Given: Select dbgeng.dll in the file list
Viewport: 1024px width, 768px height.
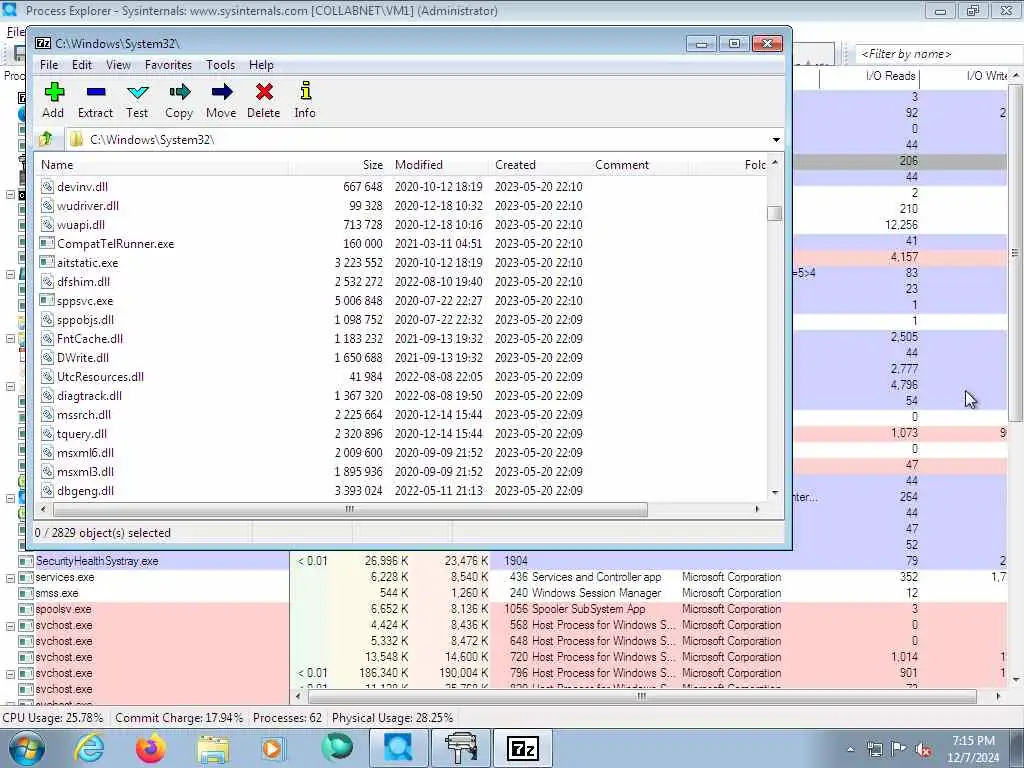Looking at the screenshot, I should [x=86, y=490].
